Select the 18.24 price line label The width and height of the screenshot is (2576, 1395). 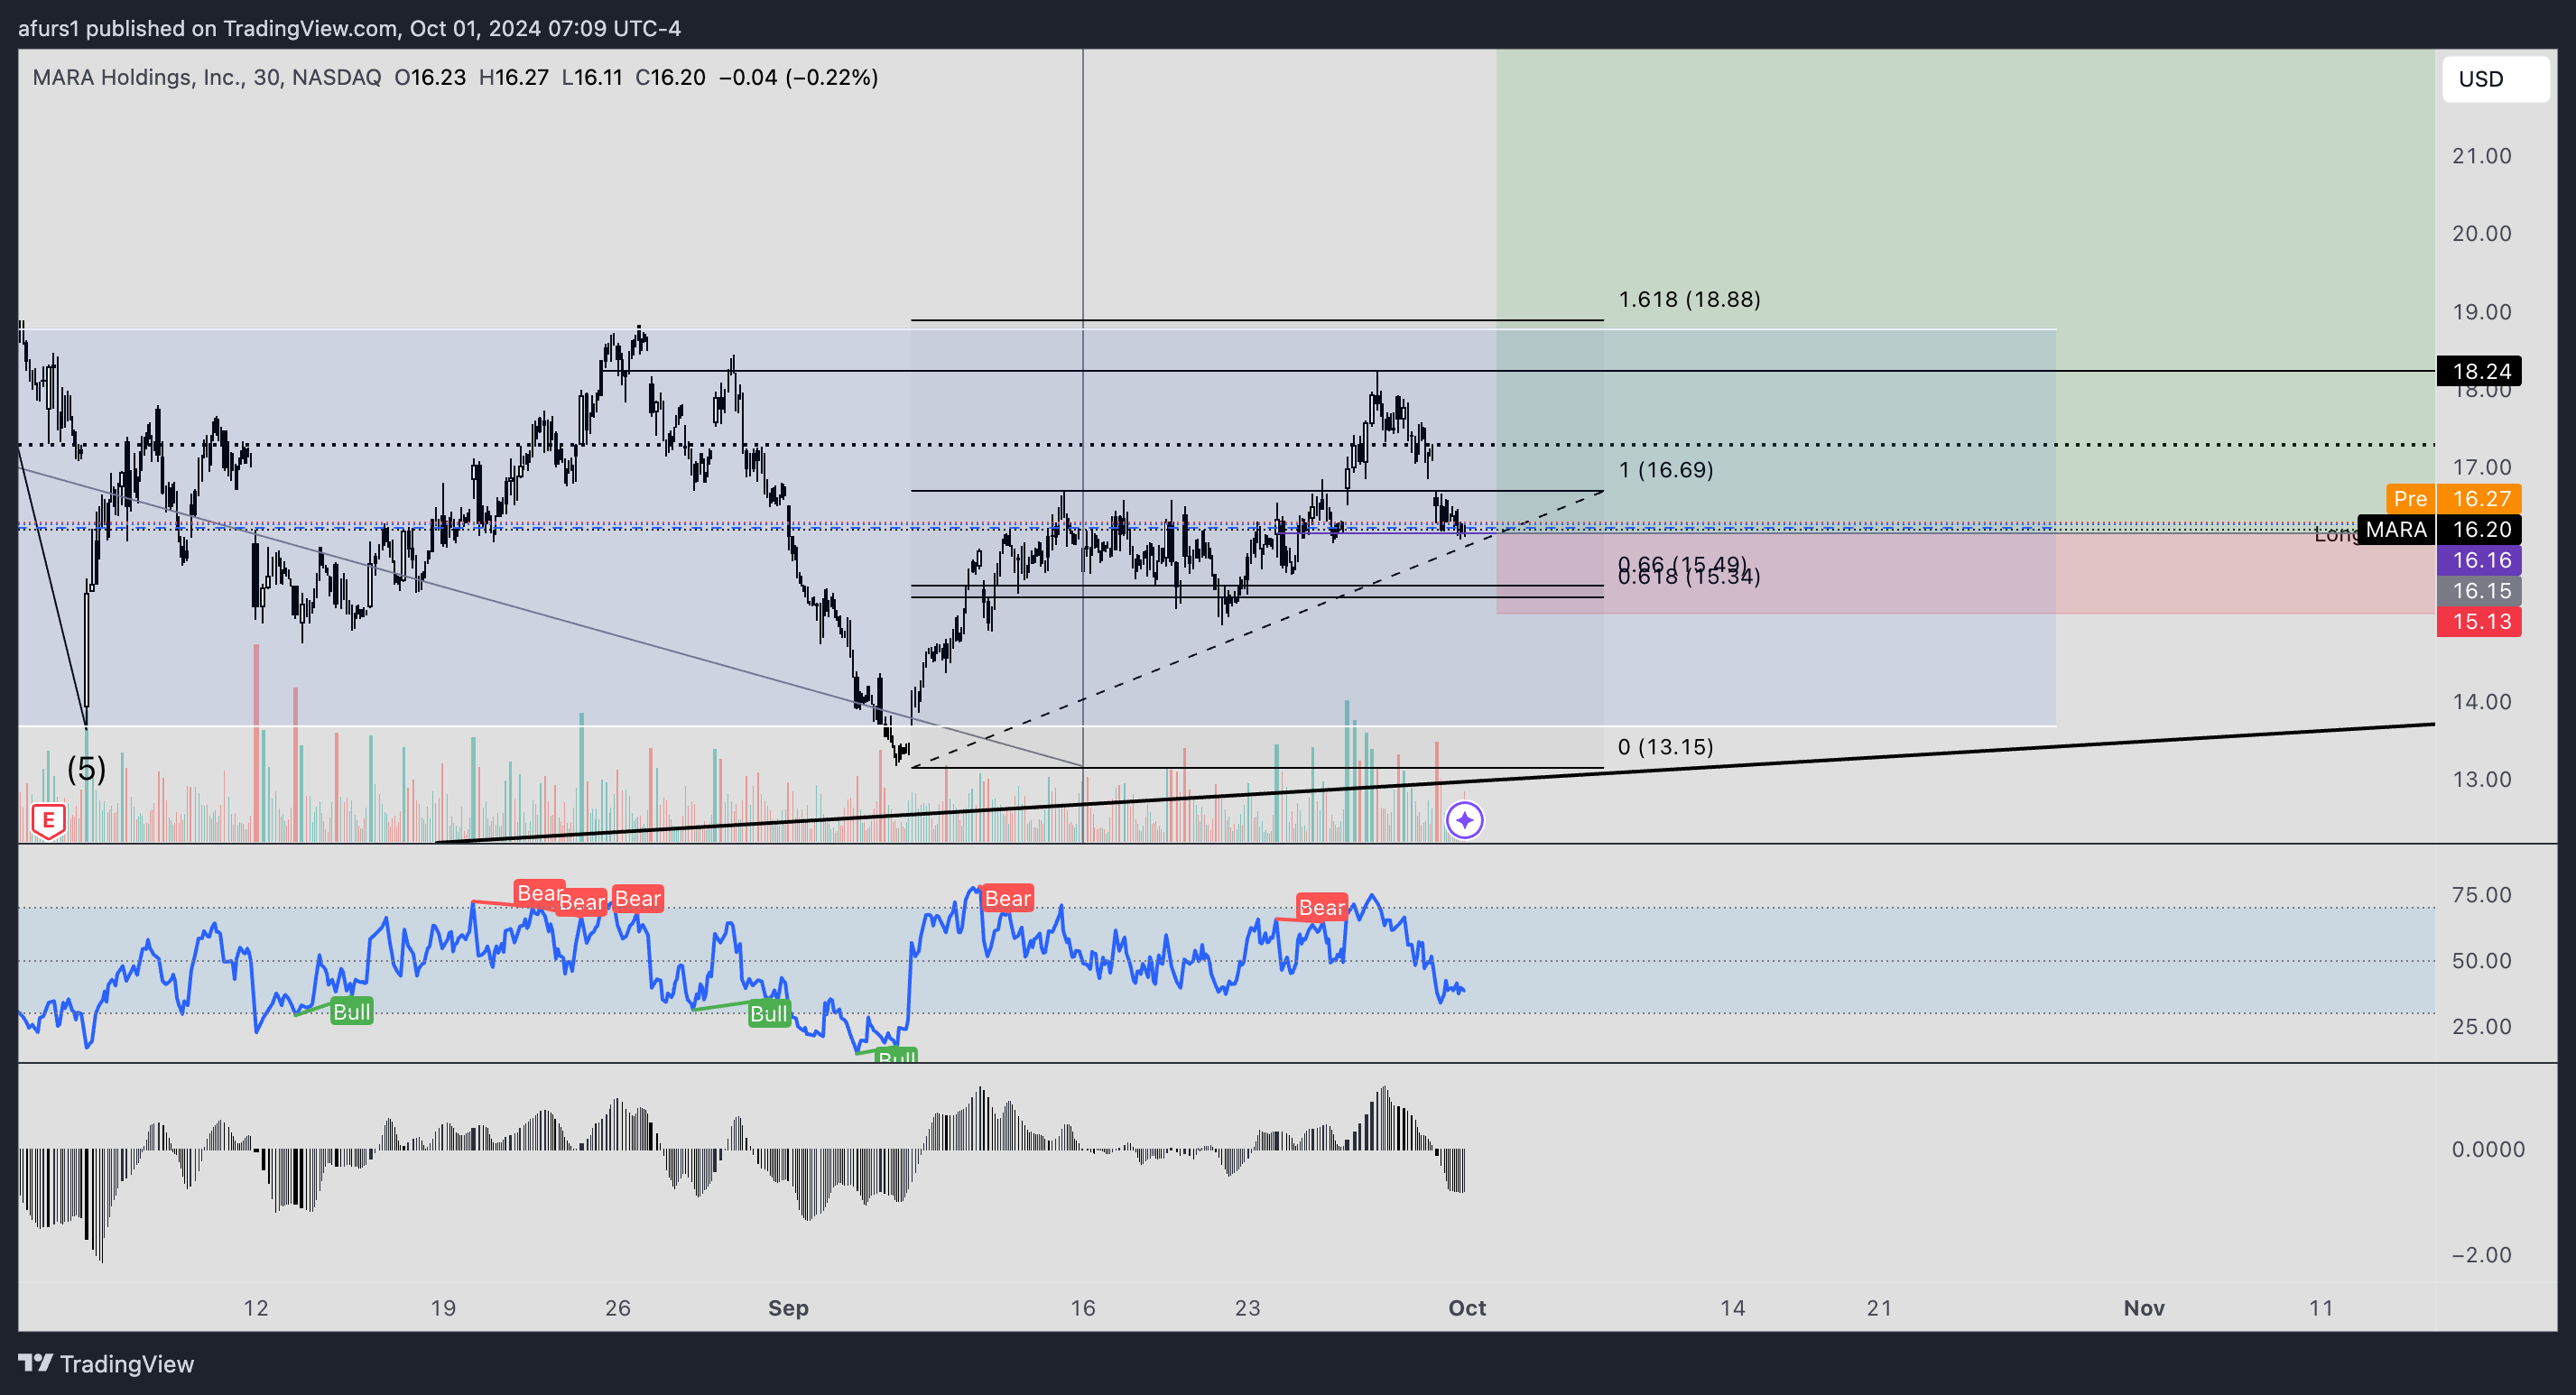pyautogui.click(x=2479, y=371)
